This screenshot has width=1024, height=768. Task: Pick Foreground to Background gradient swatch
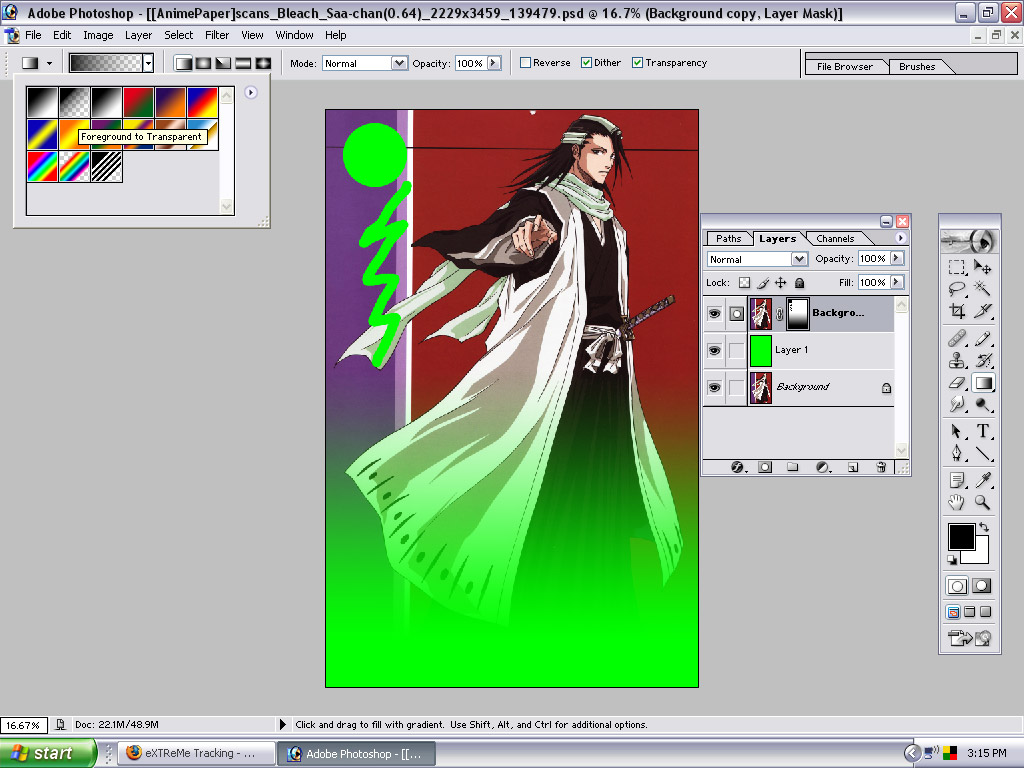tap(42, 103)
